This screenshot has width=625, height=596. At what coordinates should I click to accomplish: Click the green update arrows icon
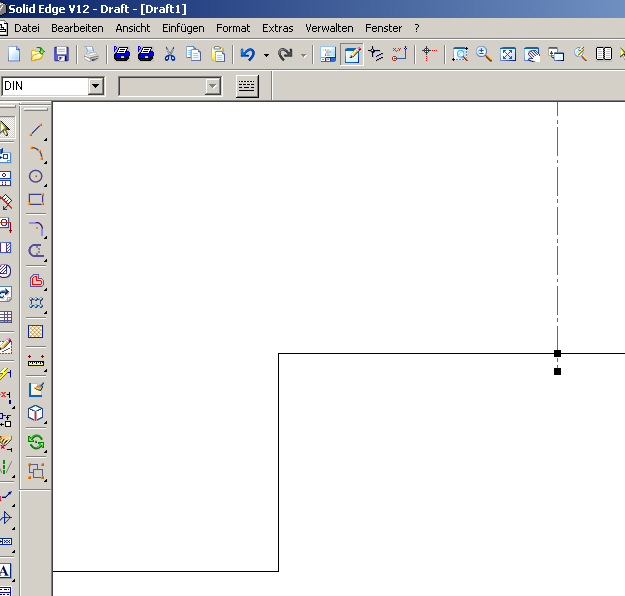pyautogui.click(x=36, y=442)
